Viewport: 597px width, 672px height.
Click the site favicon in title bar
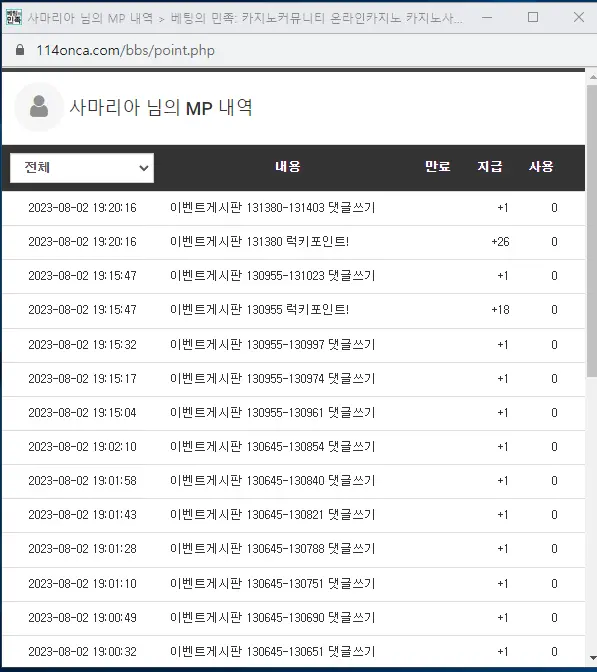pos(14,17)
